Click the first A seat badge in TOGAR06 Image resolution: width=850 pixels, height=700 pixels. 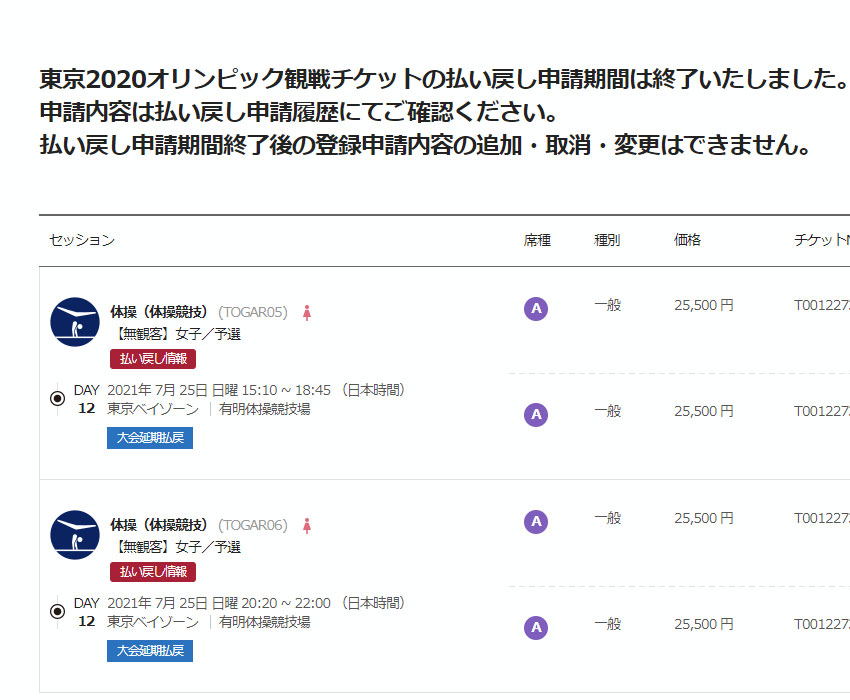click(x=536, y=522)
